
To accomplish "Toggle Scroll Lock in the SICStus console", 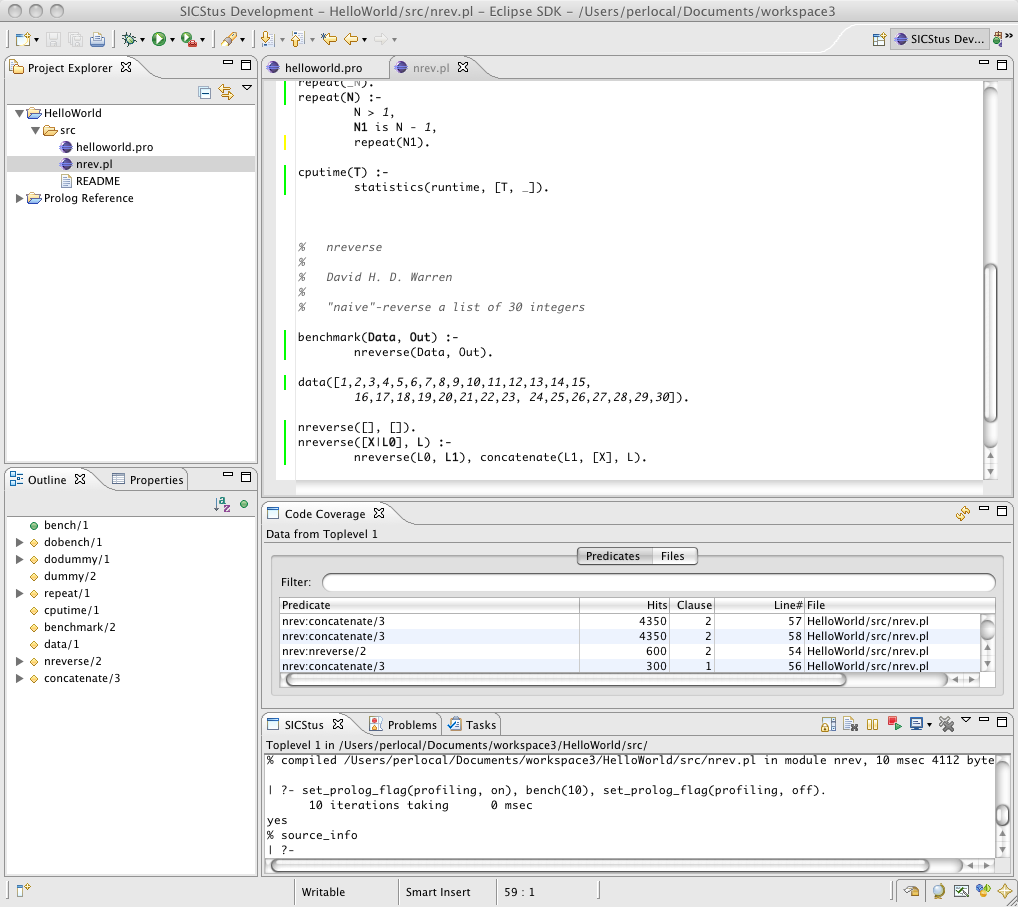I will [x=828, y=724].
